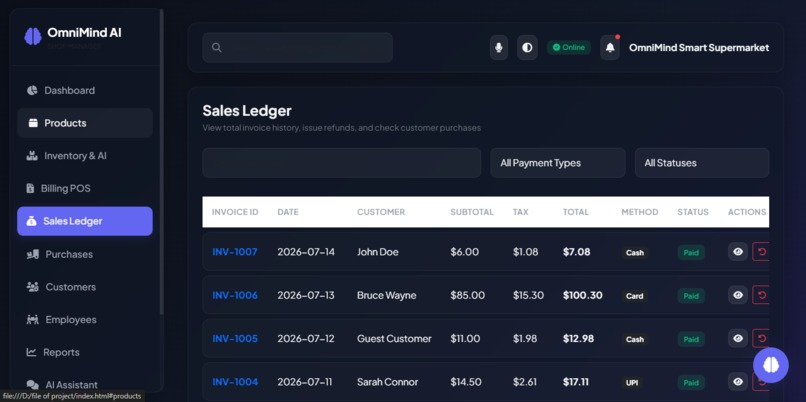
Task: Click the INVOICE ID column header
Action: pos(235,212)
